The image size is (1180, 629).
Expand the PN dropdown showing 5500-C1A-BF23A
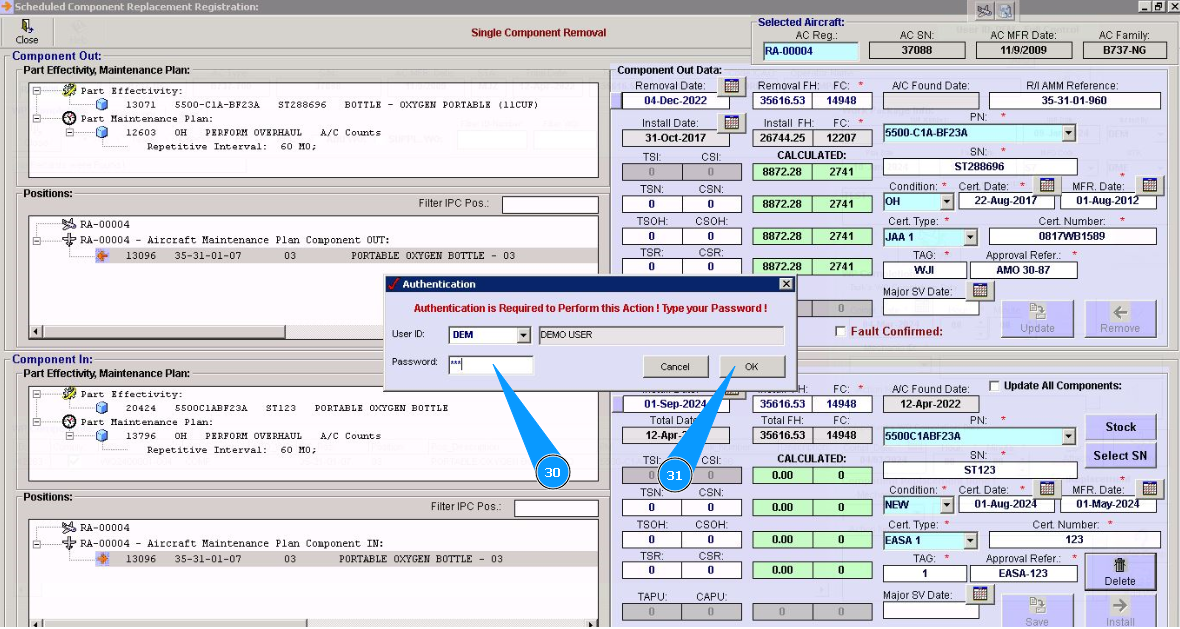[1068, 133]
